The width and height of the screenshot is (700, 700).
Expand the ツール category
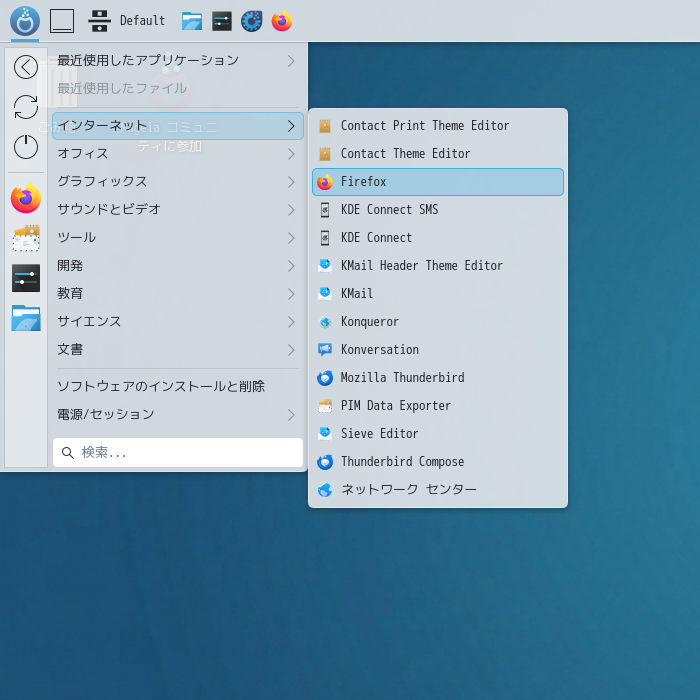(x=178, y=238)
